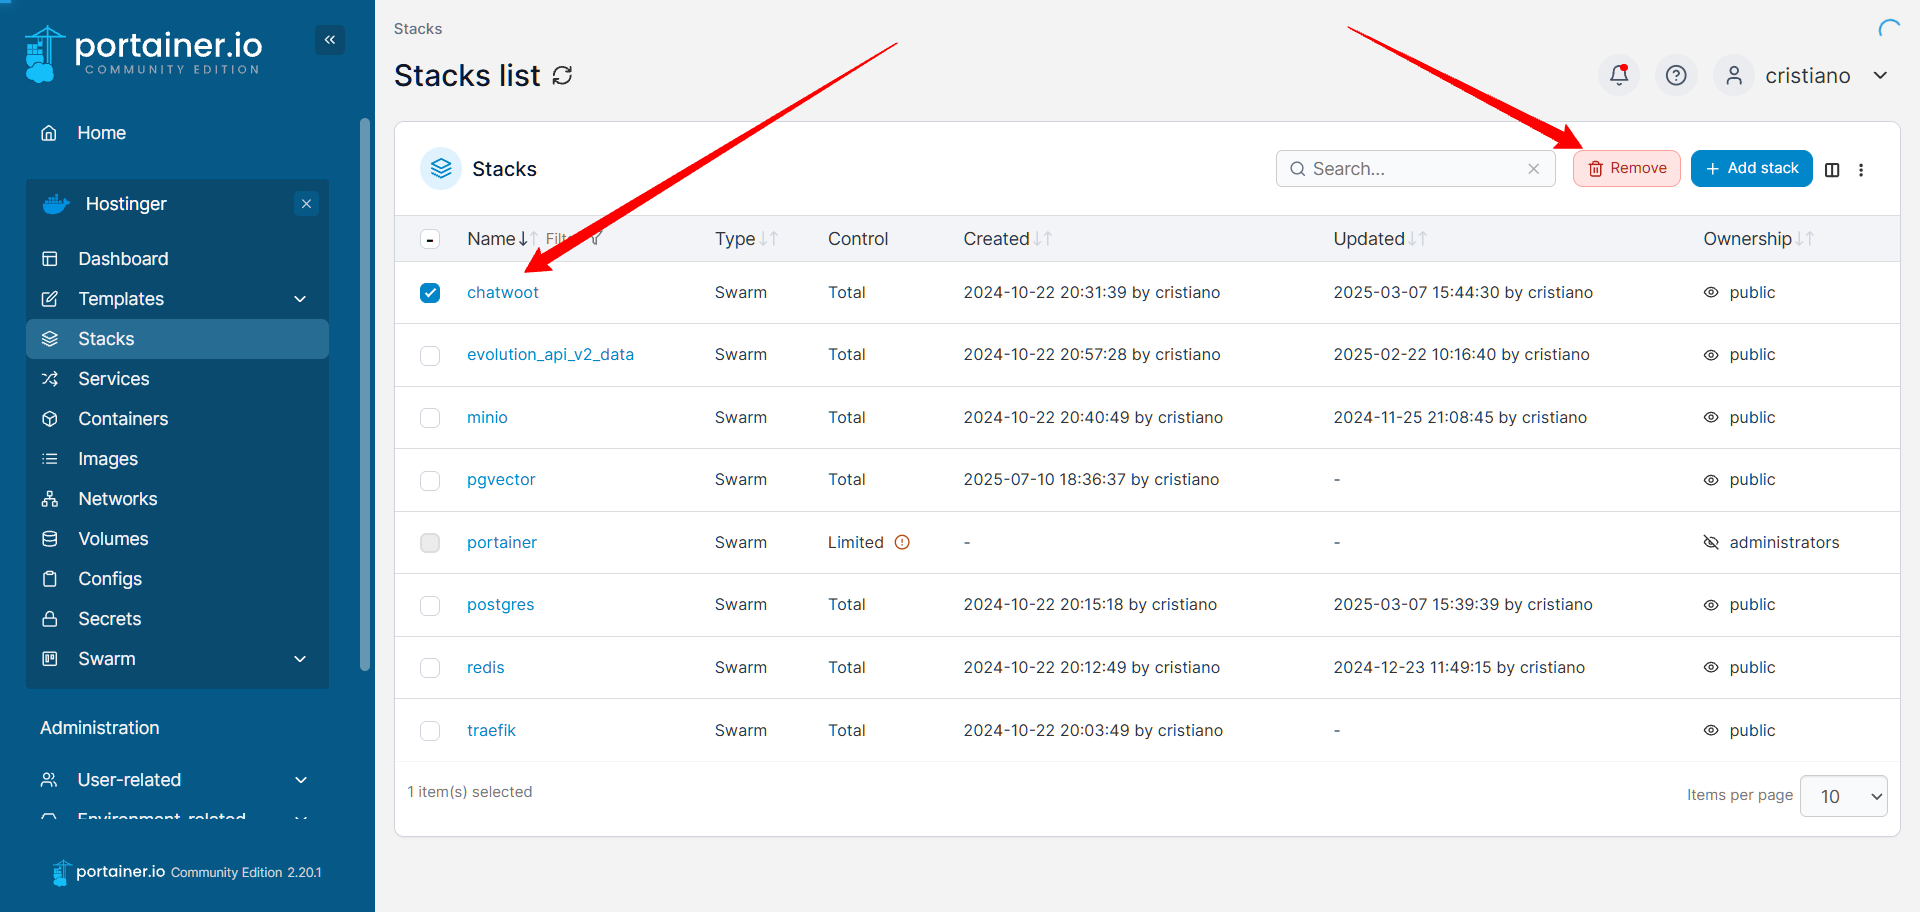Open the table settings three-dot menu
The width and height of the screenshot is (1920, 912).
pos(1861,170)
